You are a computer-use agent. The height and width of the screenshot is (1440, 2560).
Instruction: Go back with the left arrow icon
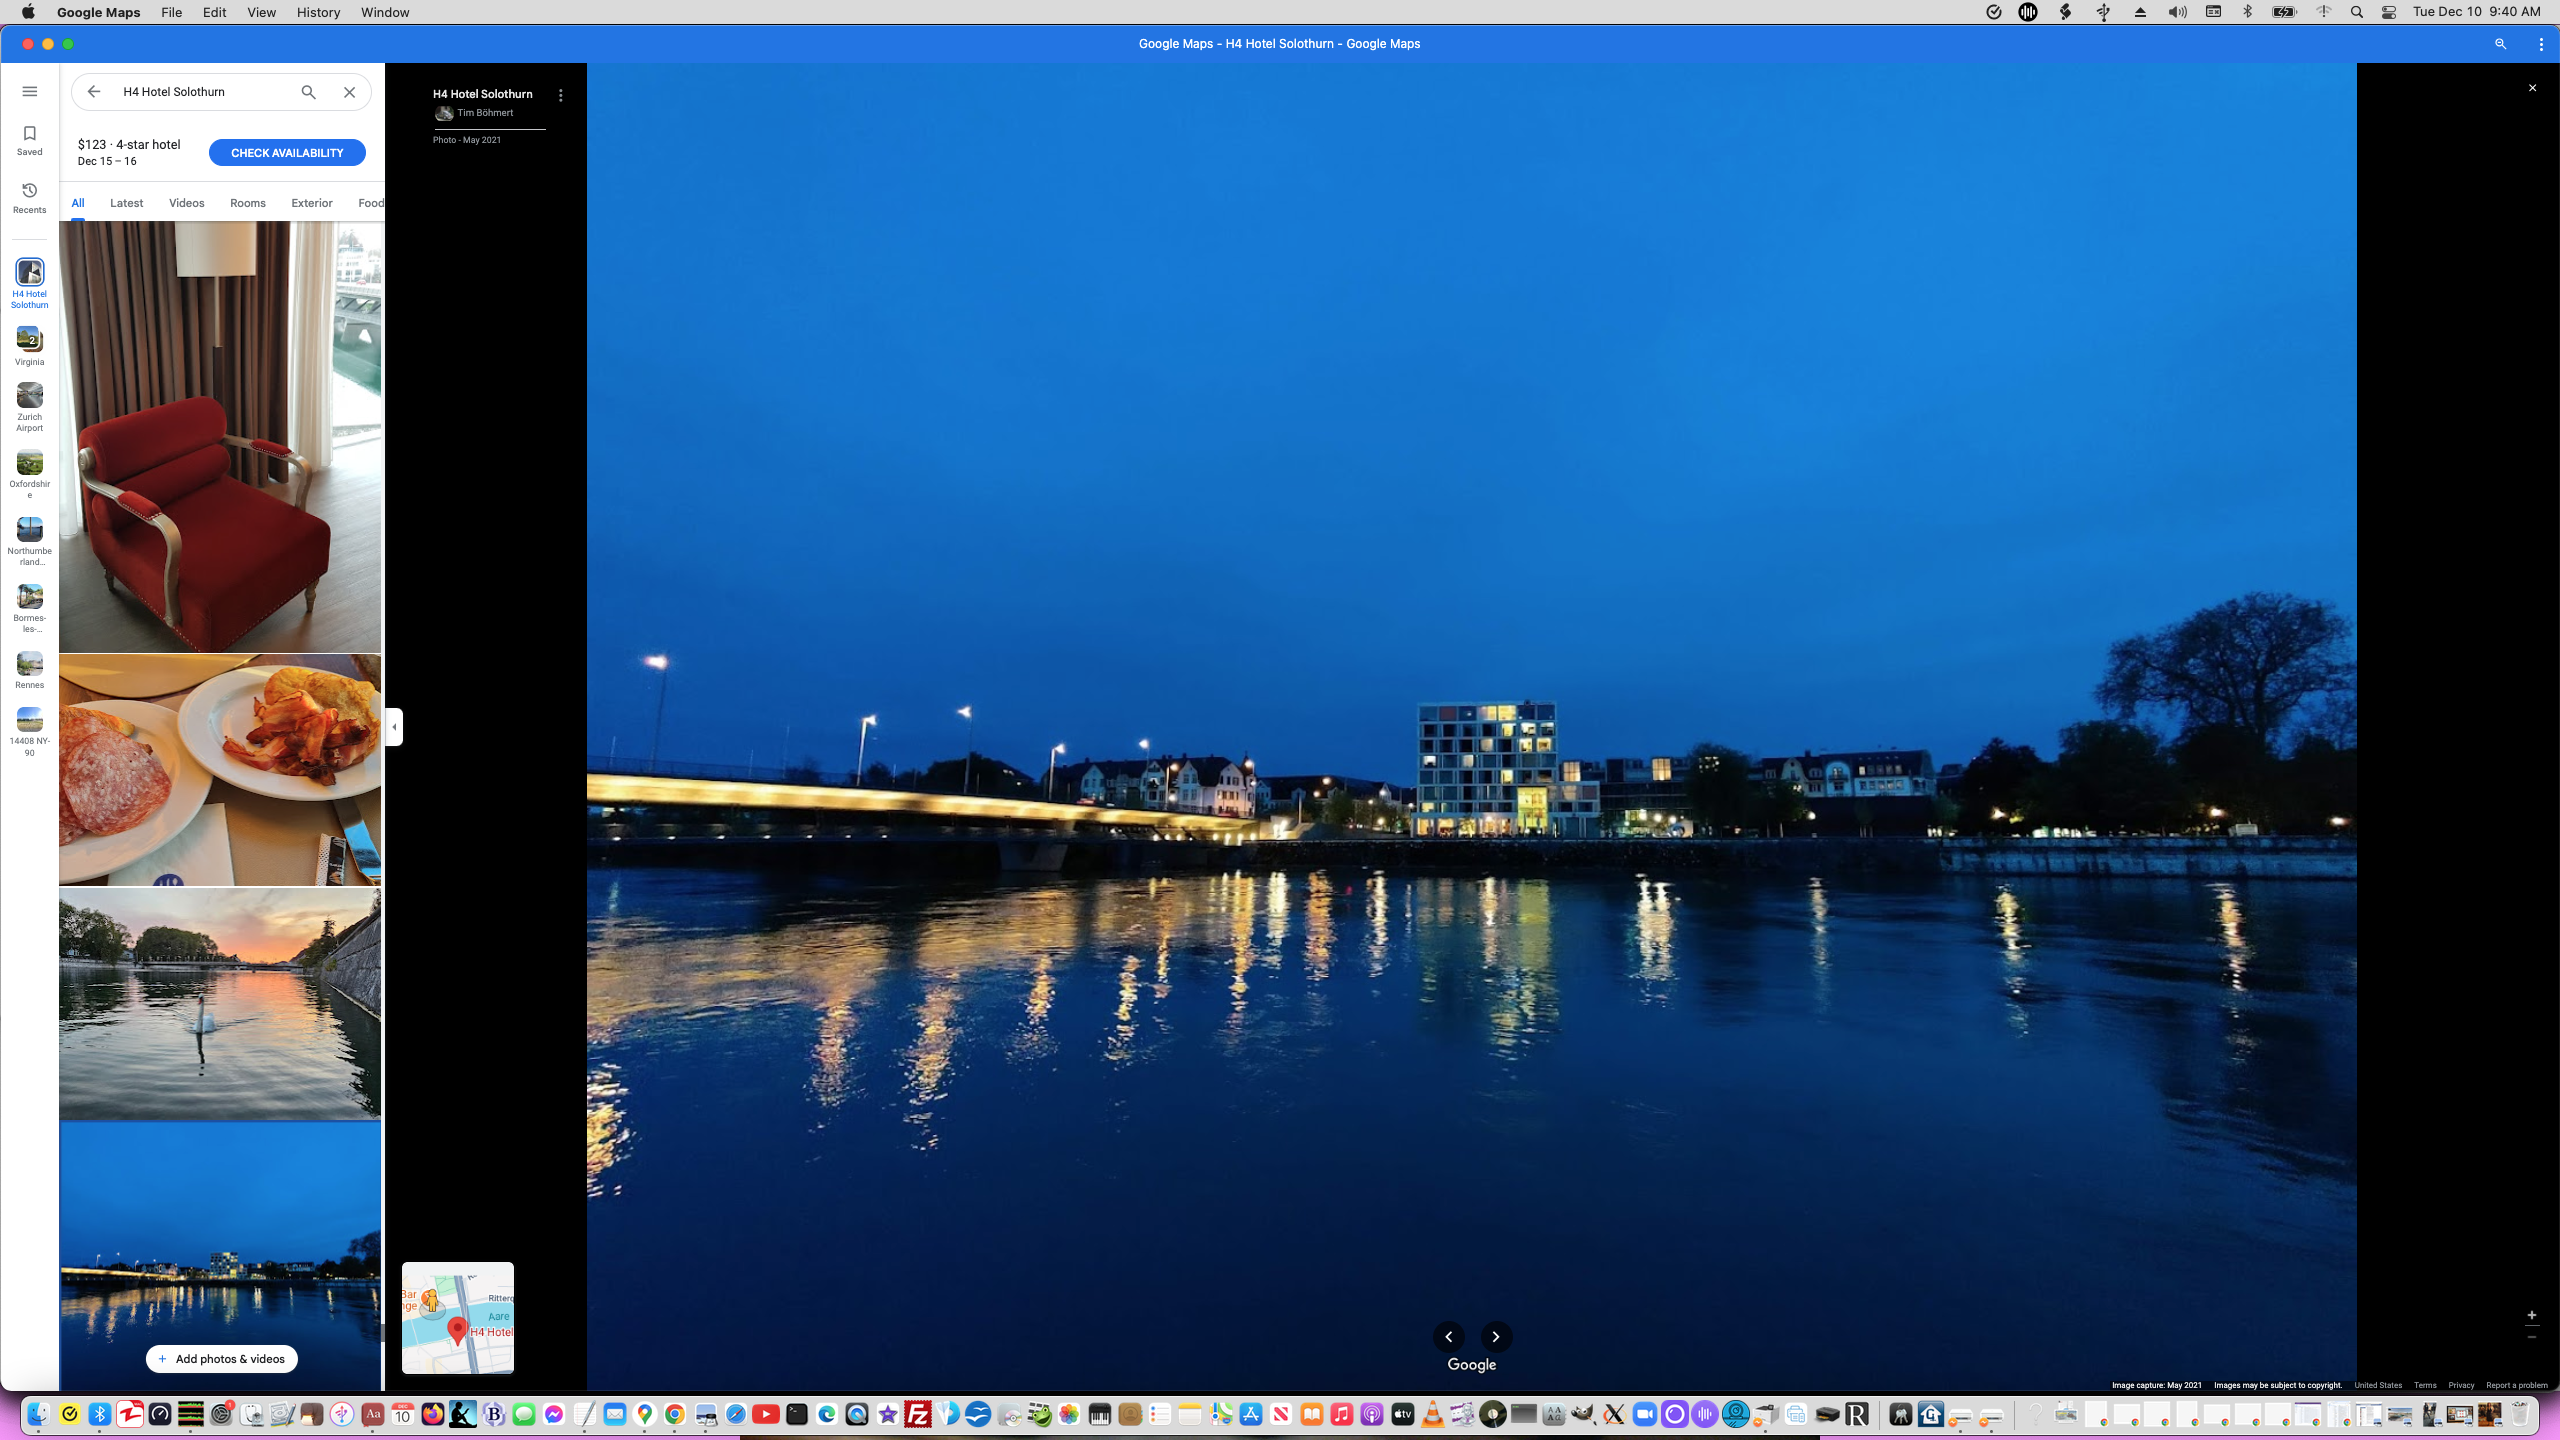[94, 92]
